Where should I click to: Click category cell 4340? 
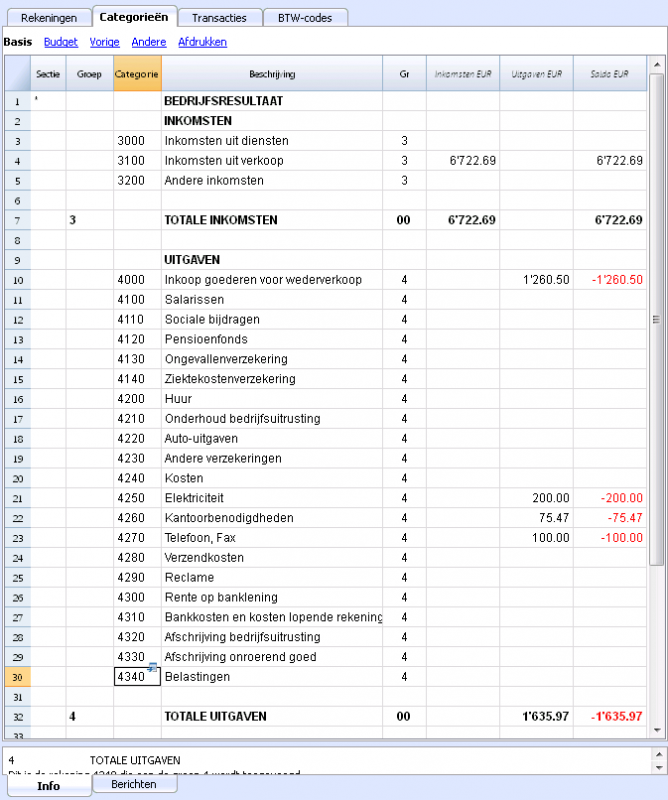tap(137, 677)
